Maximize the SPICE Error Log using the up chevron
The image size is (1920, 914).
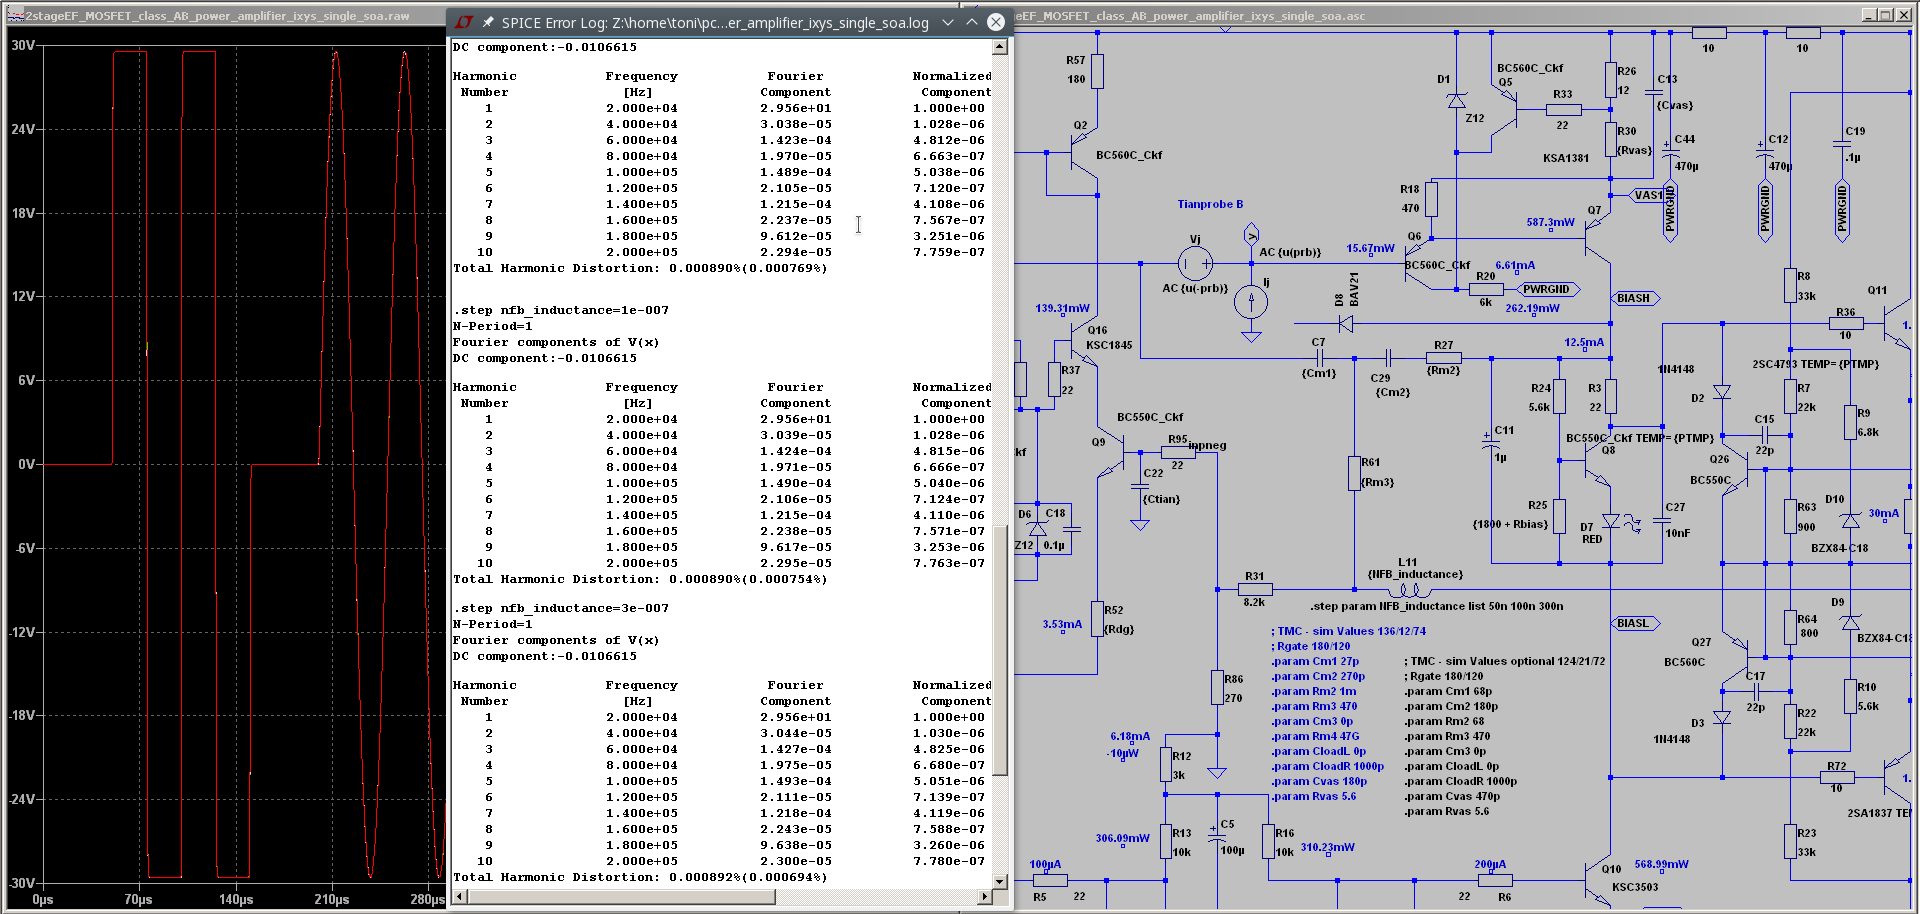pos(972,22)
